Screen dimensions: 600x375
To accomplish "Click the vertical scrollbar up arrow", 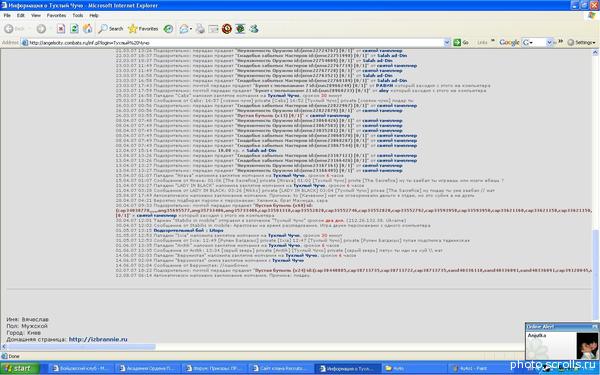I will [x=595, y=53].
